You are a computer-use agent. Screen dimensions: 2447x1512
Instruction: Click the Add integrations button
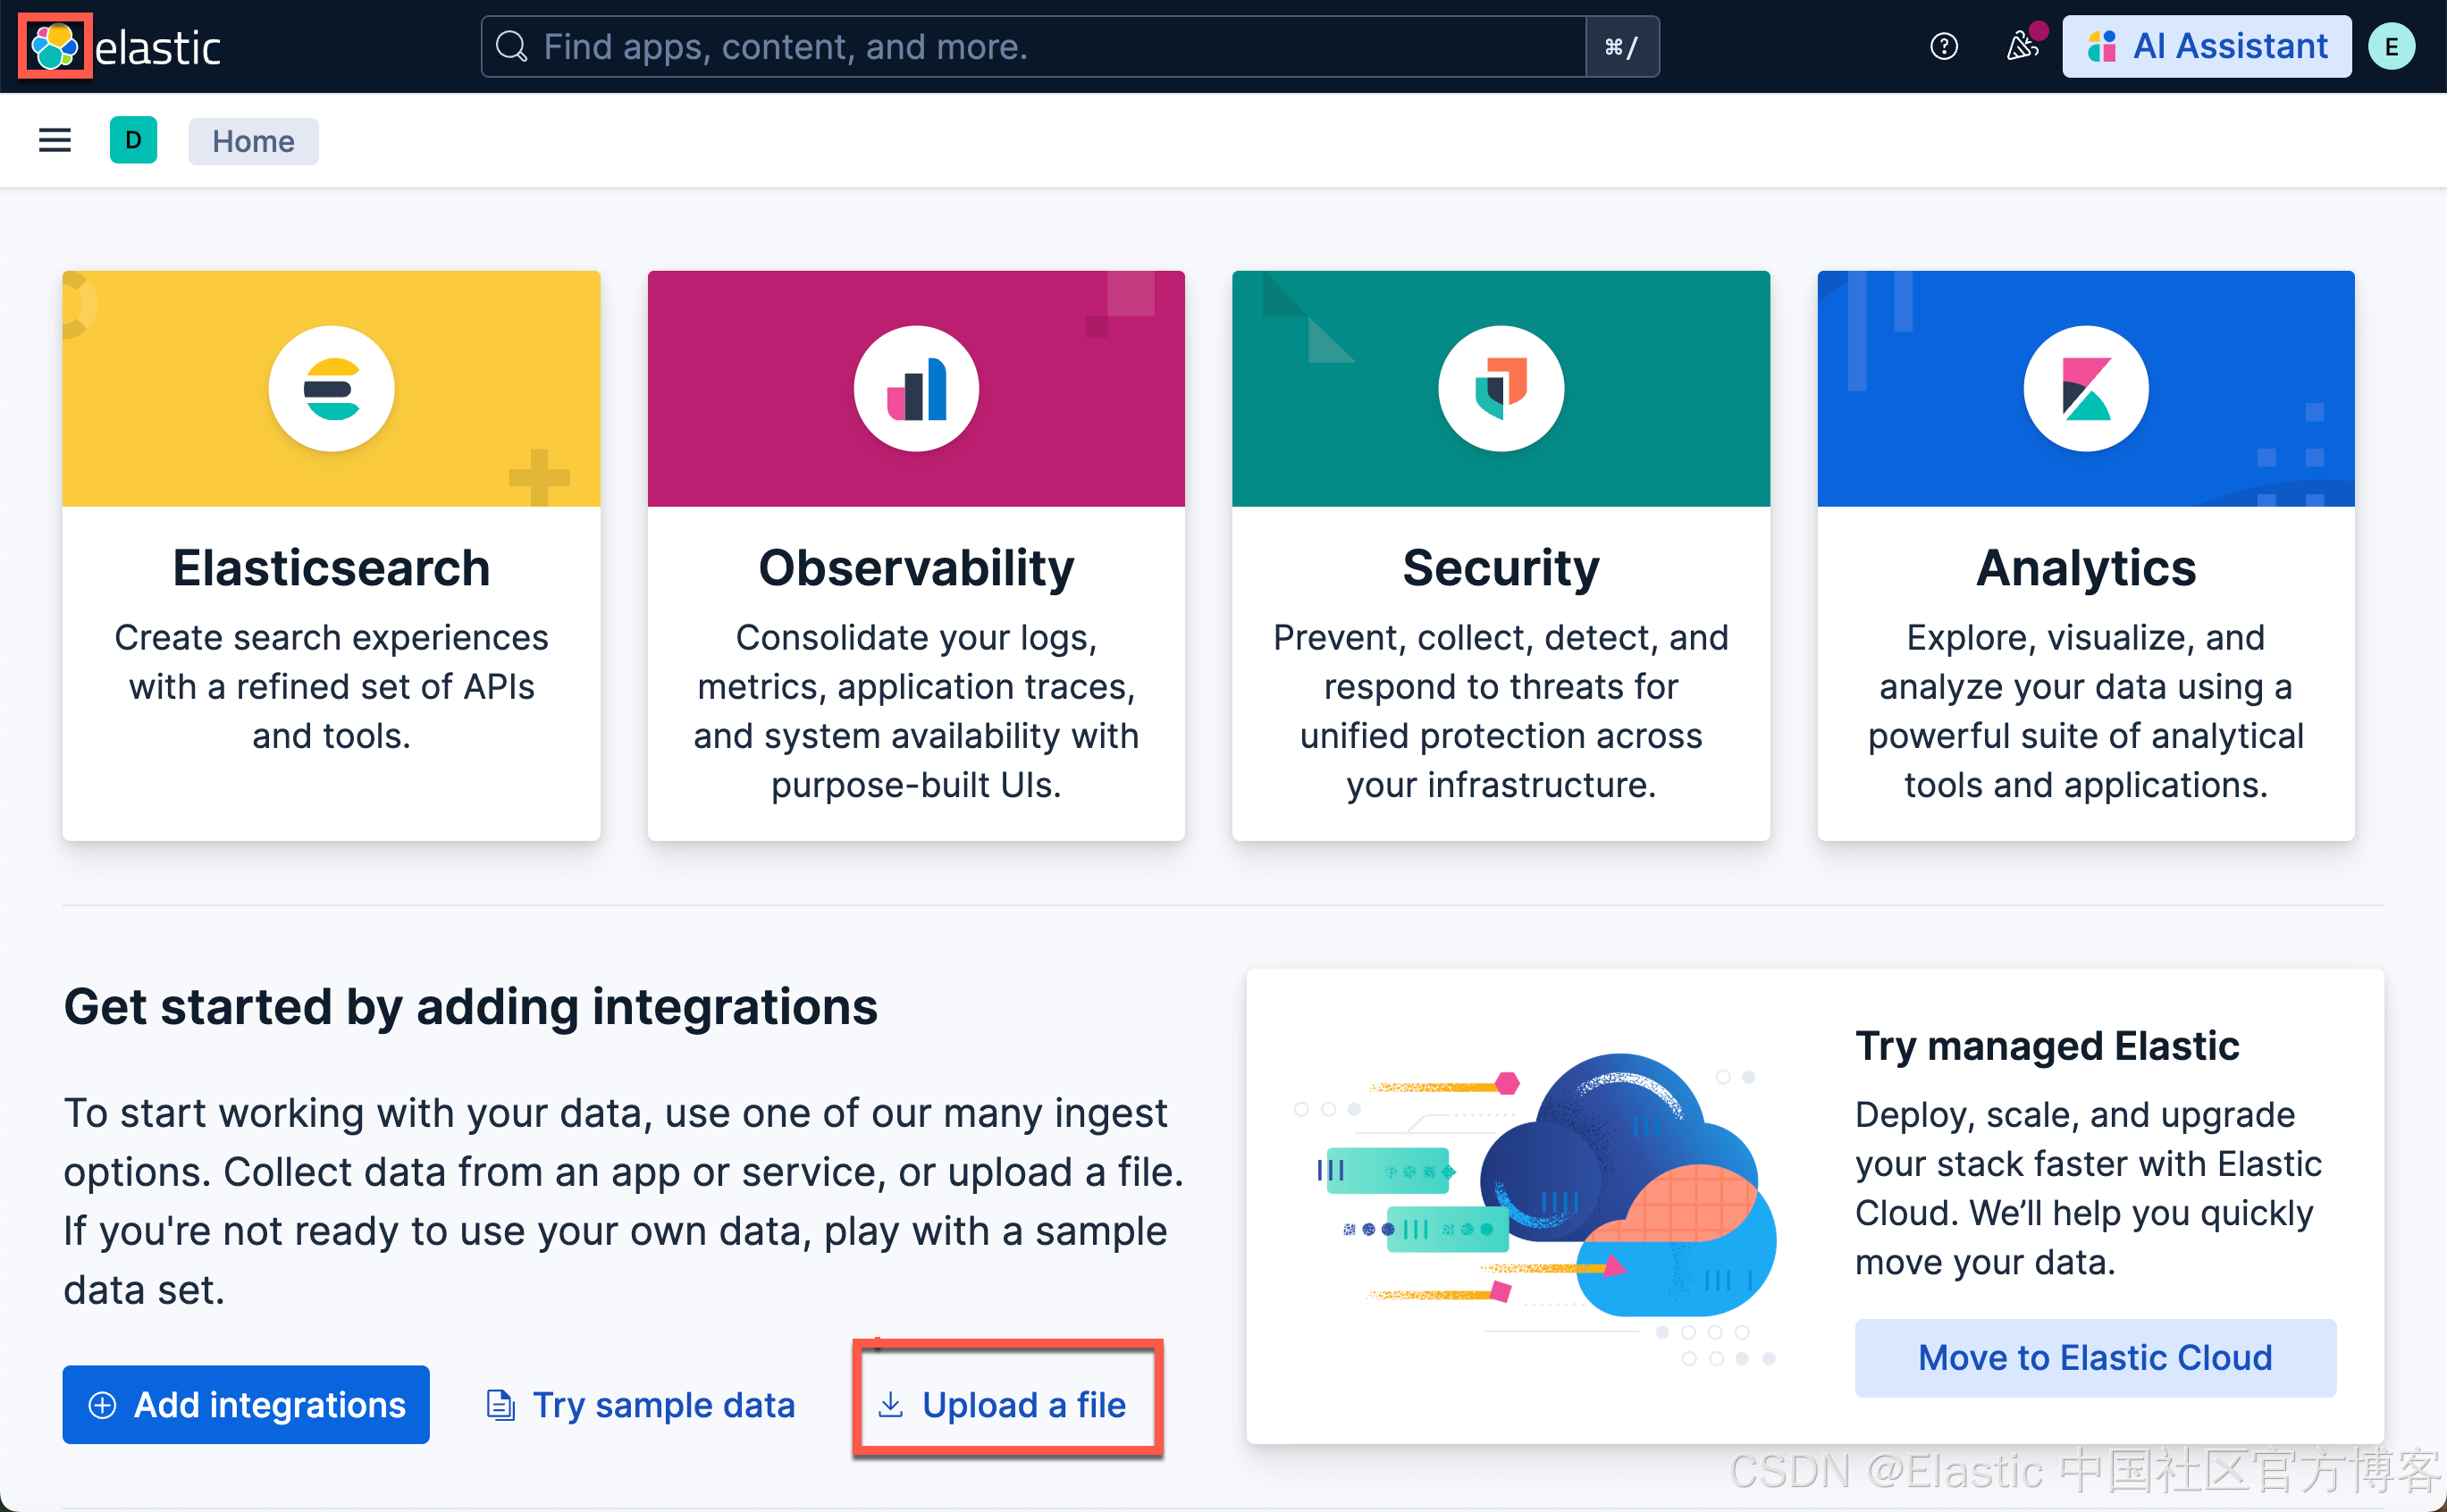(246, 1404)
